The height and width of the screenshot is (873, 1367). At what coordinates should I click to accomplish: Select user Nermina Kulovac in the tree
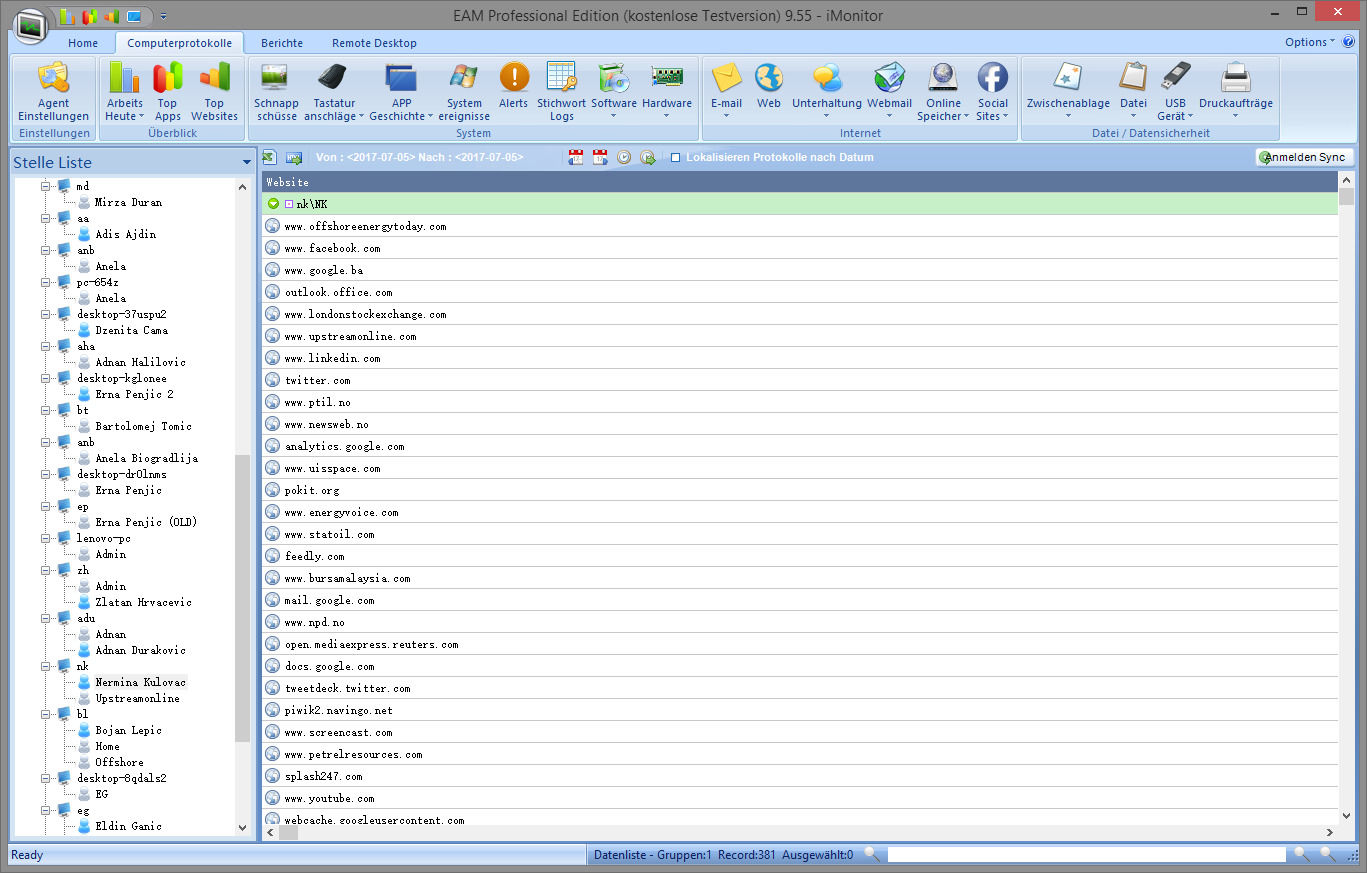[x=140, y=682]
